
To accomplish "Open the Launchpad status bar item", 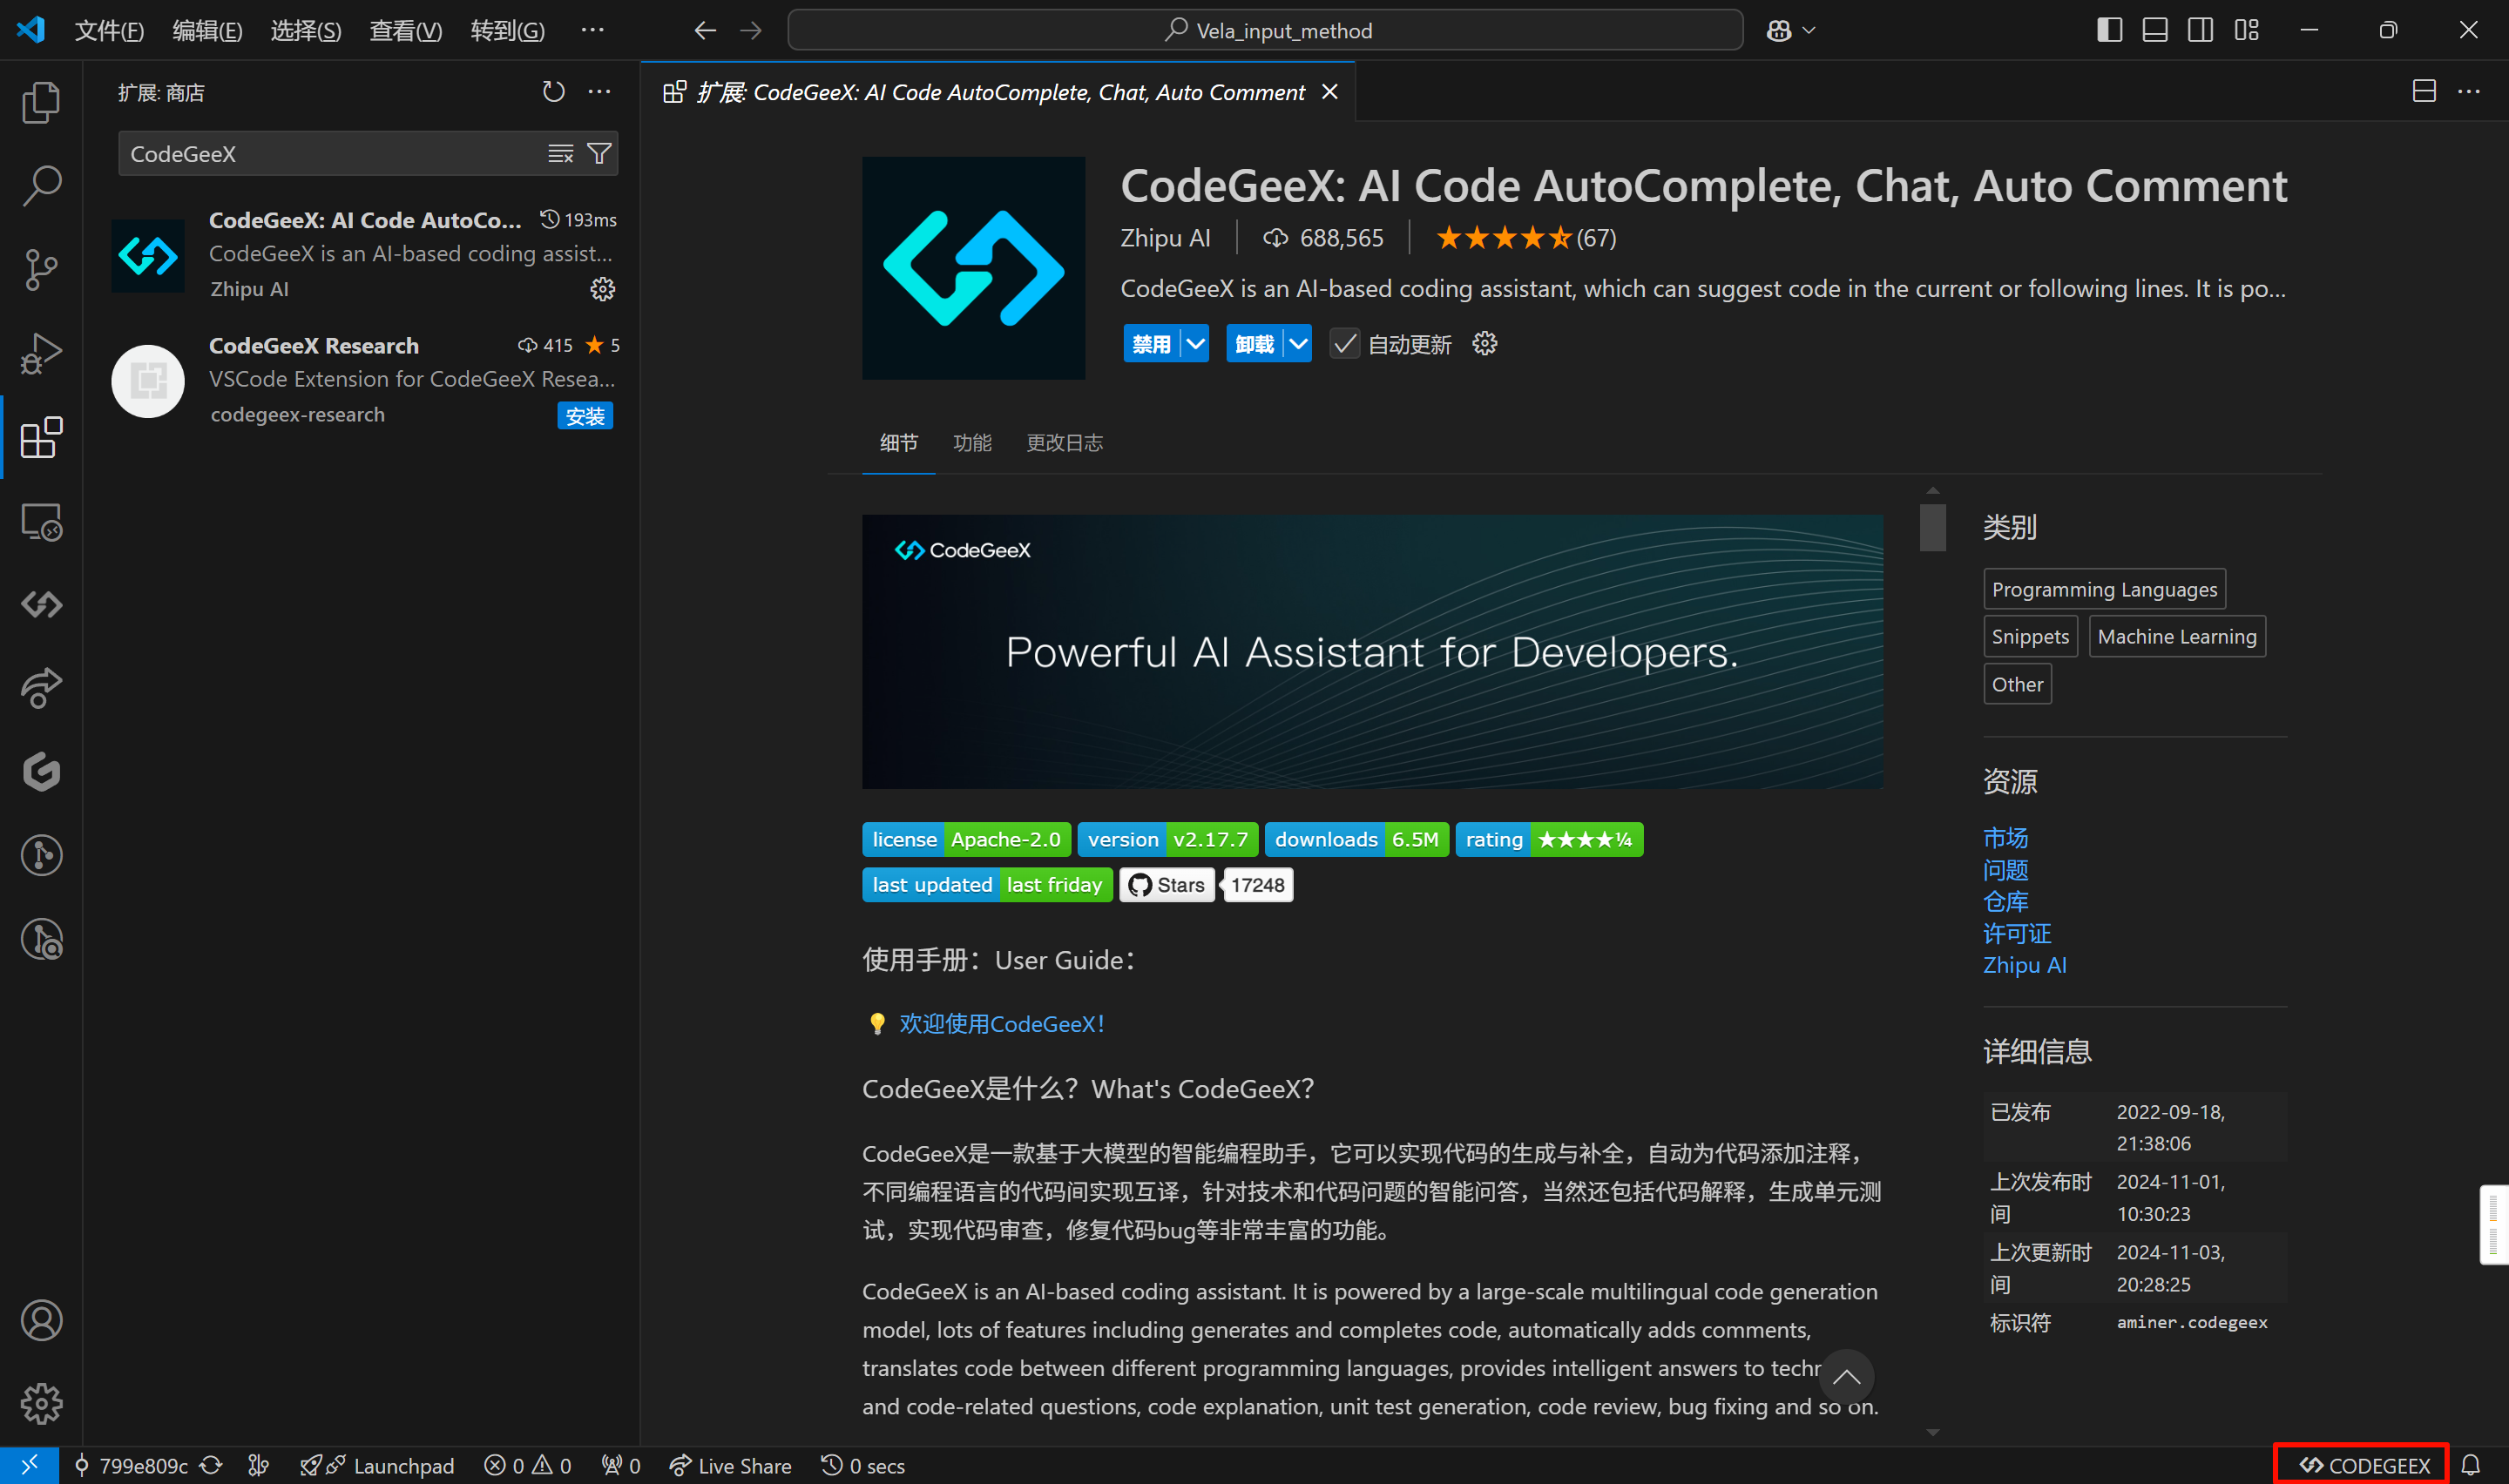I will click(377, 1466).
